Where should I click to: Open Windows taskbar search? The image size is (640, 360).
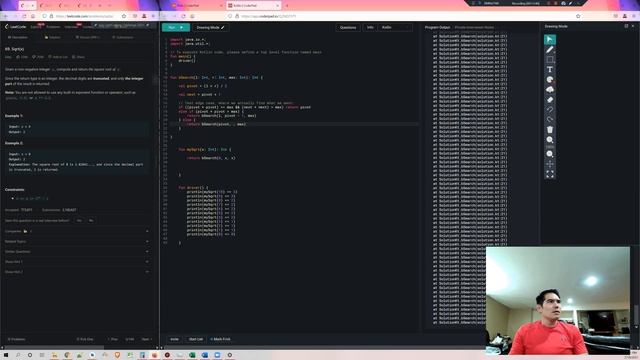click(x=18, y=355)
